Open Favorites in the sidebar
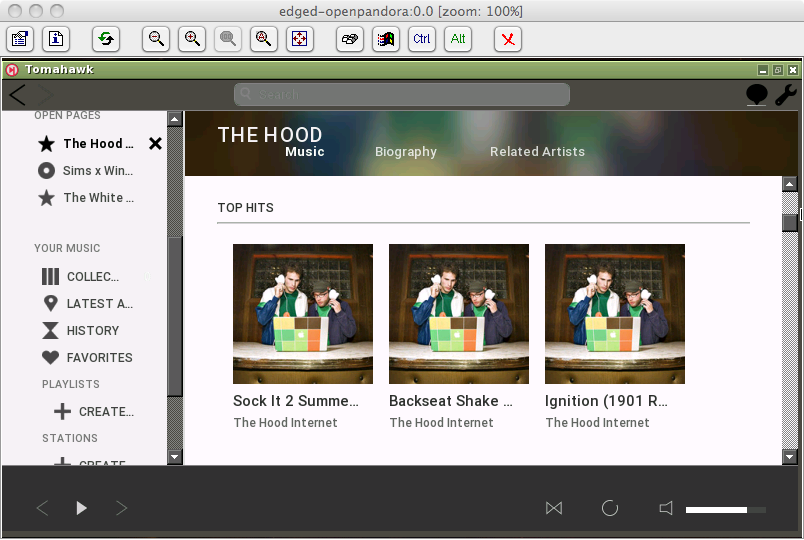Screen dimensions: 804x540 pos(98,358)
